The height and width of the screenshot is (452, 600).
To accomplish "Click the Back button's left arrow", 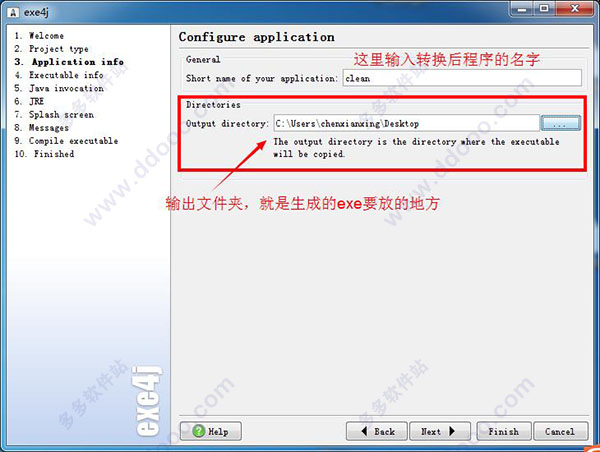I will pyautogui.click(x=364, y=431).
